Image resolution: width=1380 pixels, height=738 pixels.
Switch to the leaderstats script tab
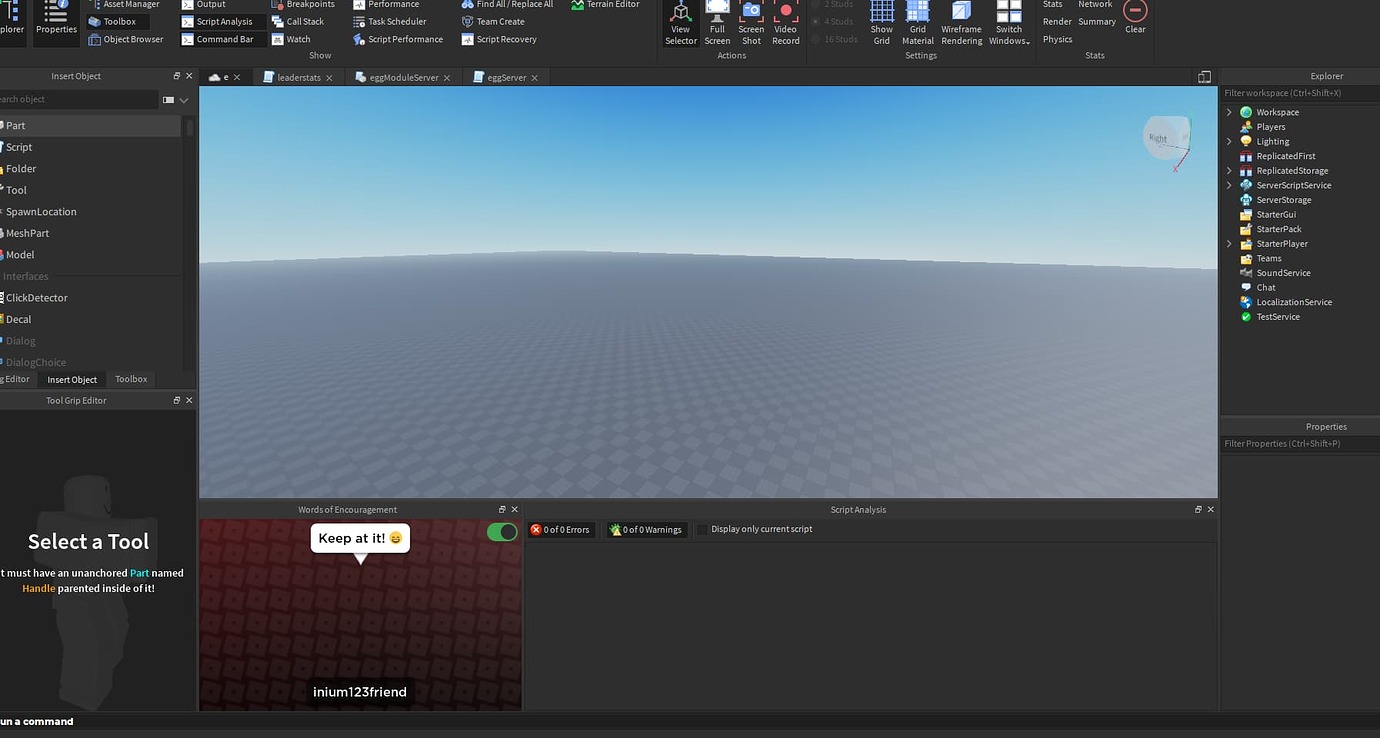point(298,78)
